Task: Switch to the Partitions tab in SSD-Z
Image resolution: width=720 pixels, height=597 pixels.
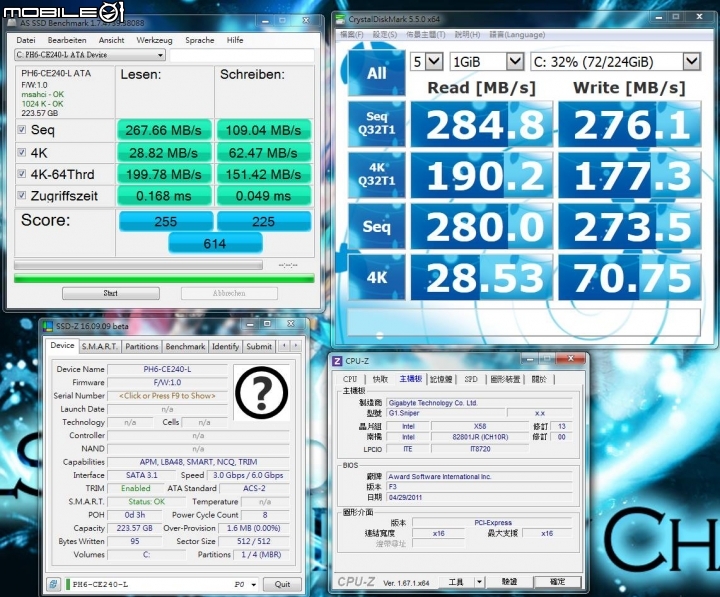Action: pyautogui.click(x=142, y=347)
